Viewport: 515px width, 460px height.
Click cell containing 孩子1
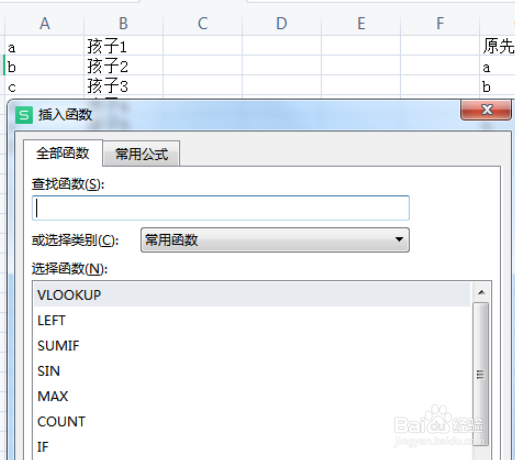[123, 46]
